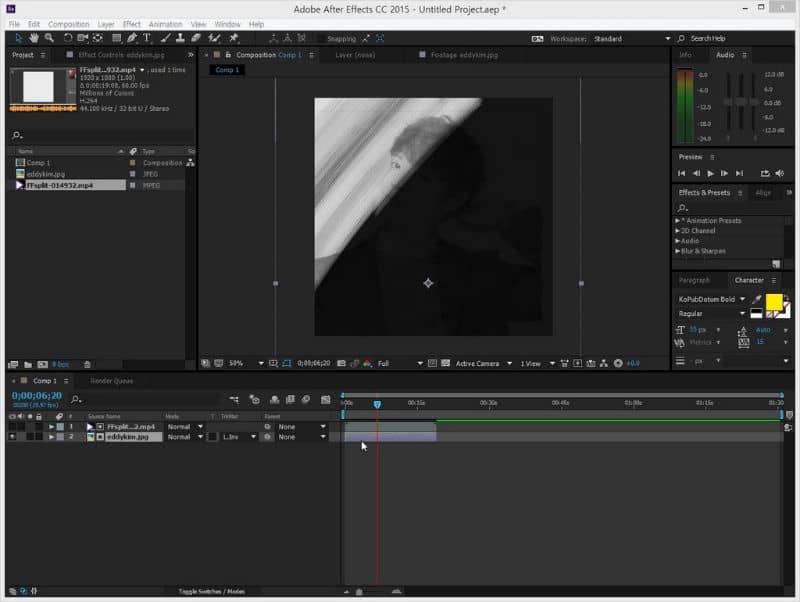Select the Hand tool
The height and width of the screenshot is (602, 800).
tap(34, 38)
